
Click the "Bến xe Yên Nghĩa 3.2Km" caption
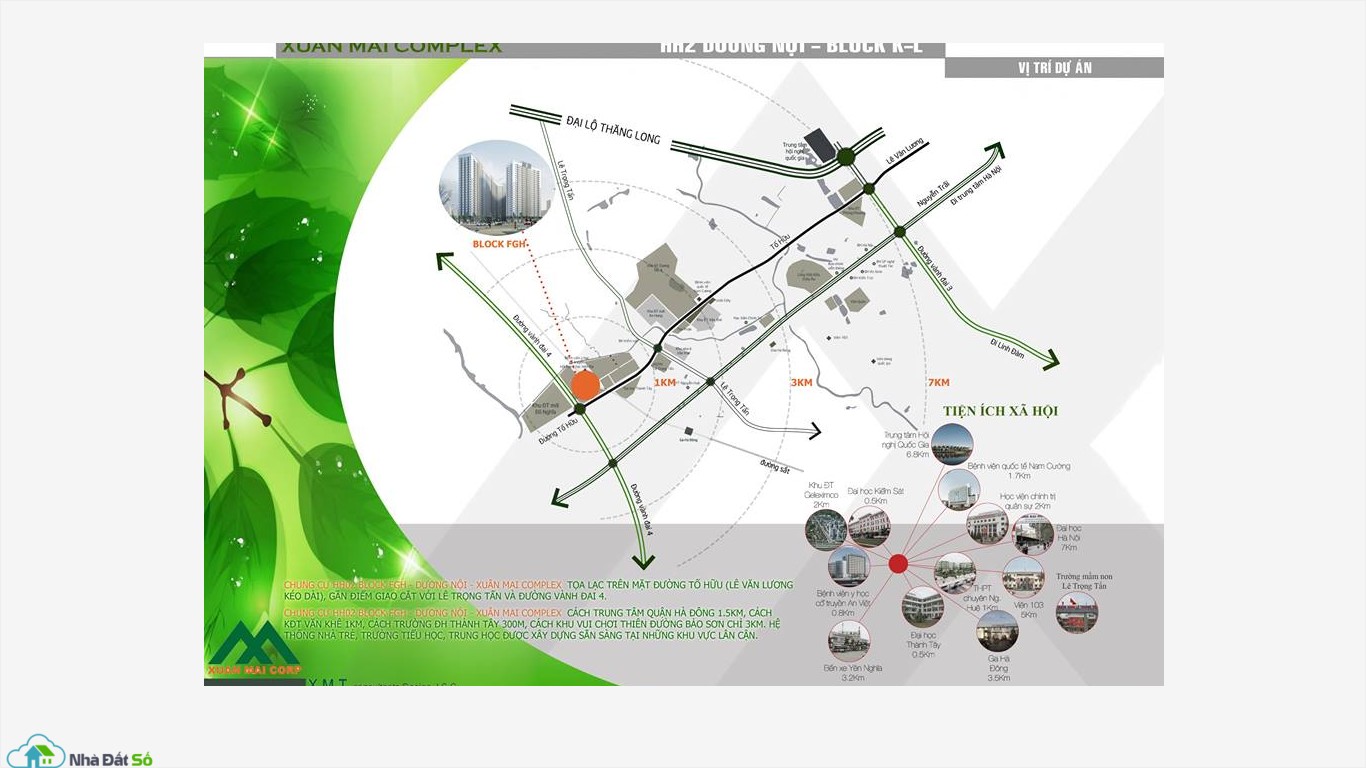tap(853, 673)
